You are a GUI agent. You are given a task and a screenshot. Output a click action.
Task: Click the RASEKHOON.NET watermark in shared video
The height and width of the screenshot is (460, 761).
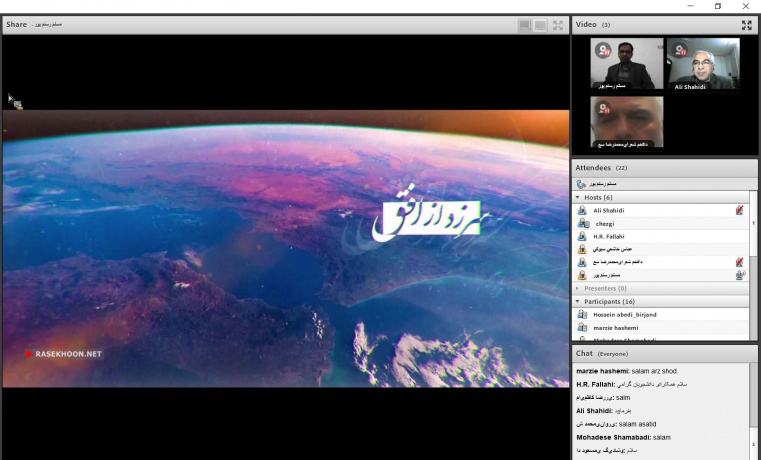coord(64,353)
